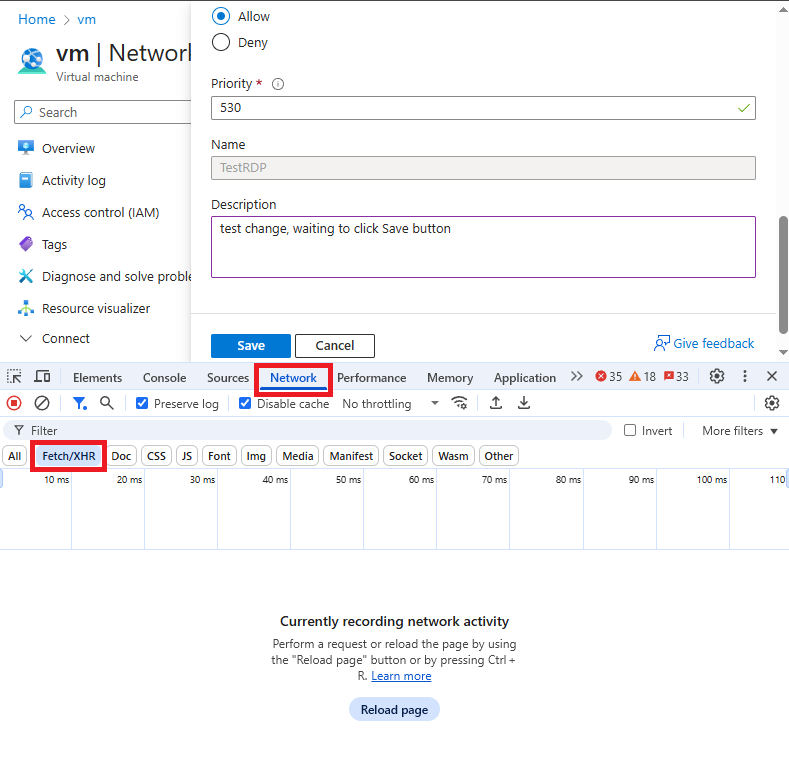Viewport: 789px width, 782px height.
Task: Click the vm resource icon
Action: [x=32, y=61]
